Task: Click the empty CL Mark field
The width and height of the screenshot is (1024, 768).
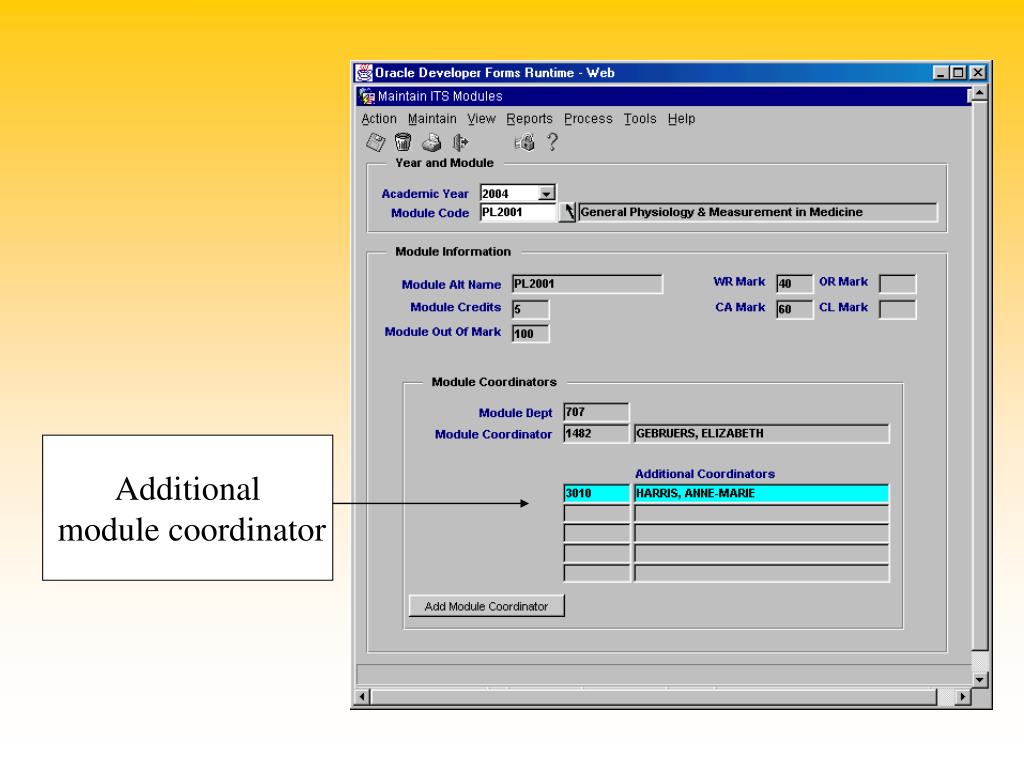Action: (897, 309)
